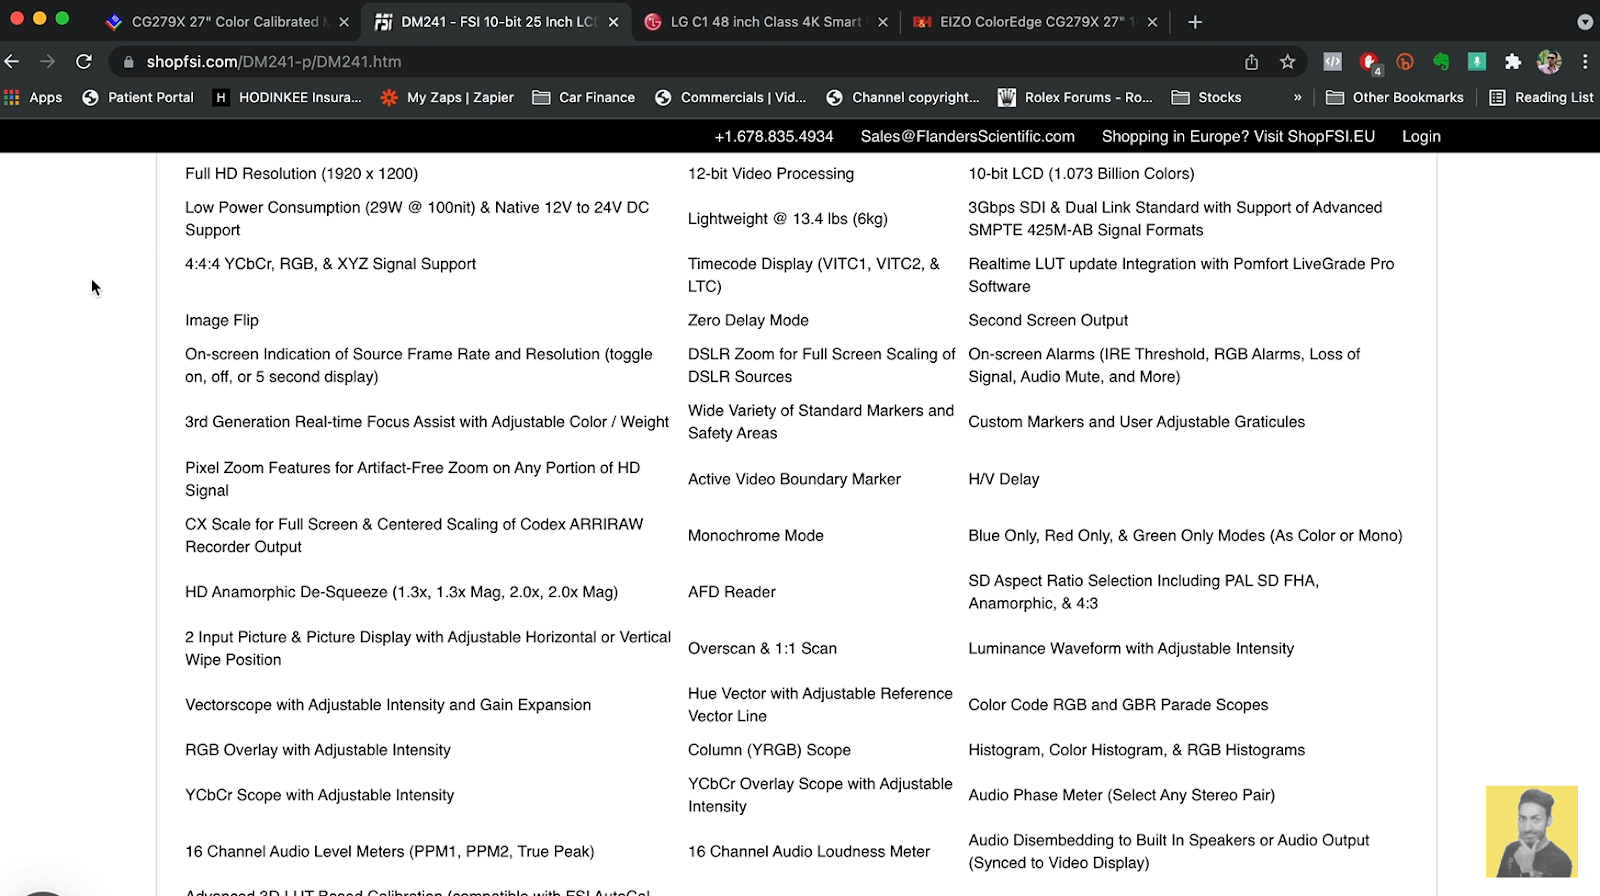
Task: Click "Active Video Boundary Marker" text
Action: [x=794, y=479]
